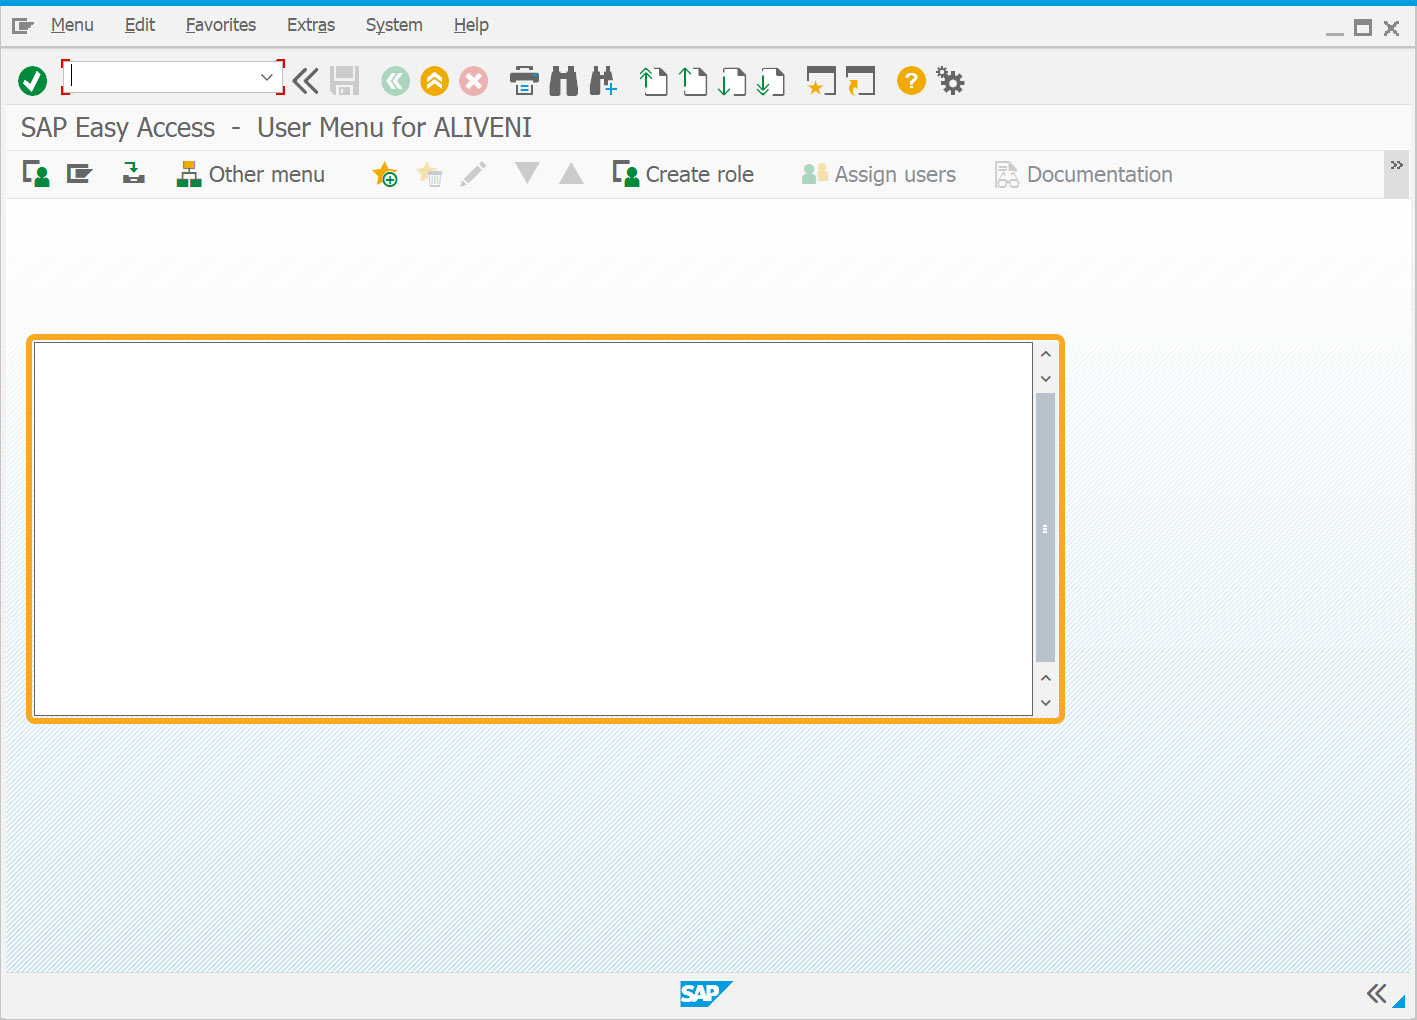Go to Previous Page icon
Image resolution: width=1417 pixels, height=1020 pixels.
coord(693,81)
